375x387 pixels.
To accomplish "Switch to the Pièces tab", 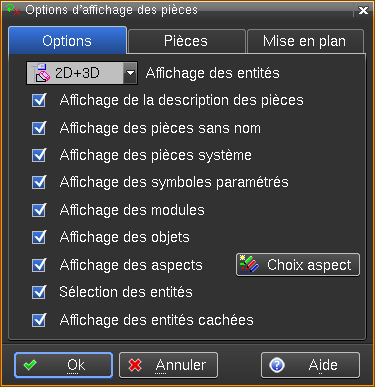I will (187, 41).
